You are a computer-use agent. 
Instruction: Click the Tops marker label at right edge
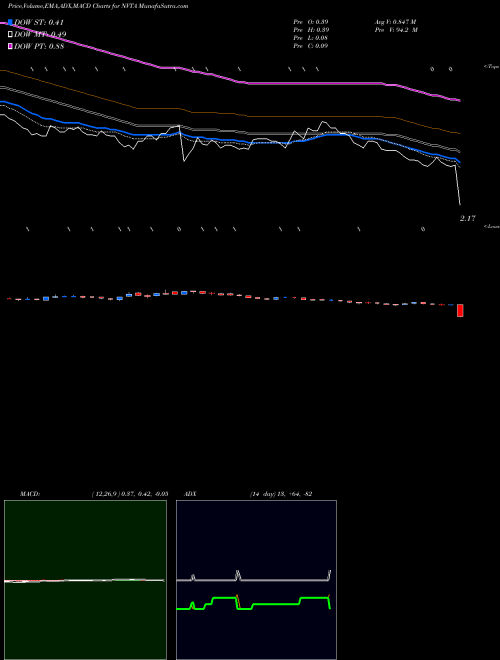click(492, 67)
